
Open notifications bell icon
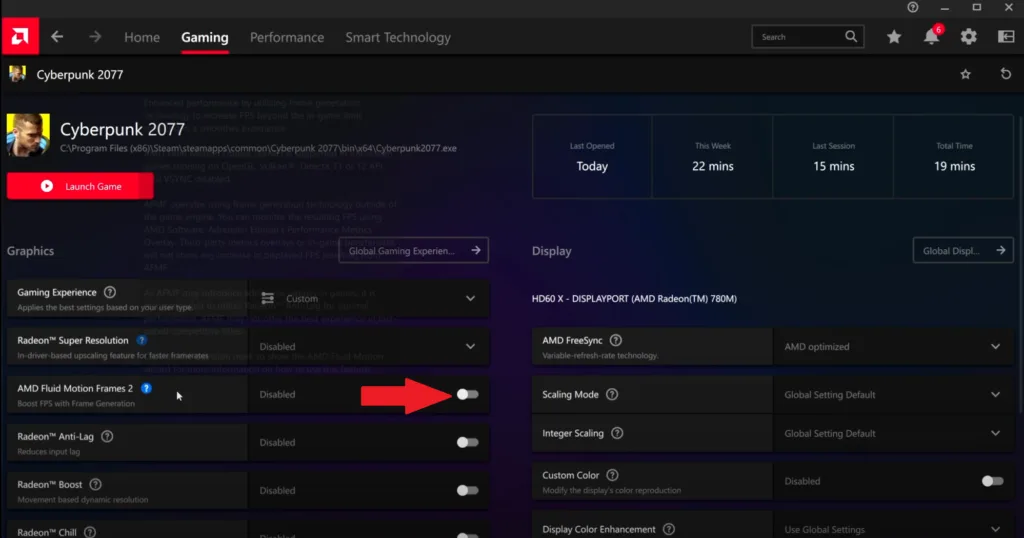point(932,37)
